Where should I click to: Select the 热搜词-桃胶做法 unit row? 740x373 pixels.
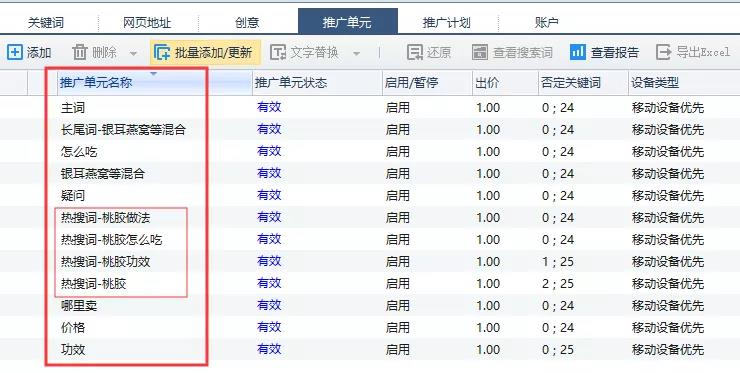point(370,218)
